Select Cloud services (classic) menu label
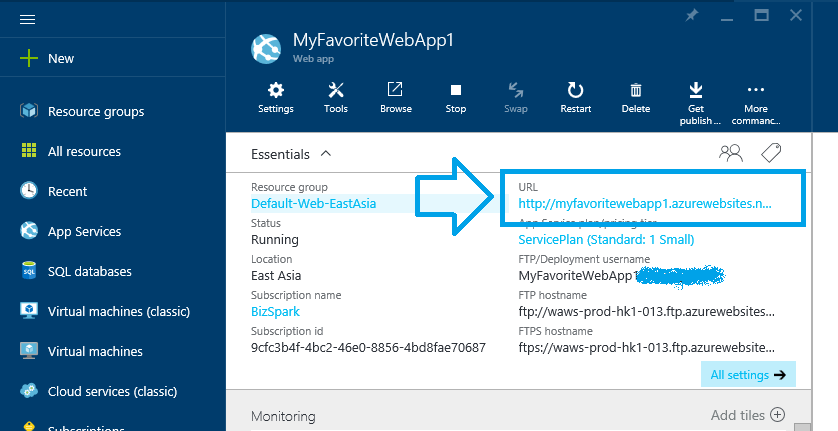 tap(112, 391)
